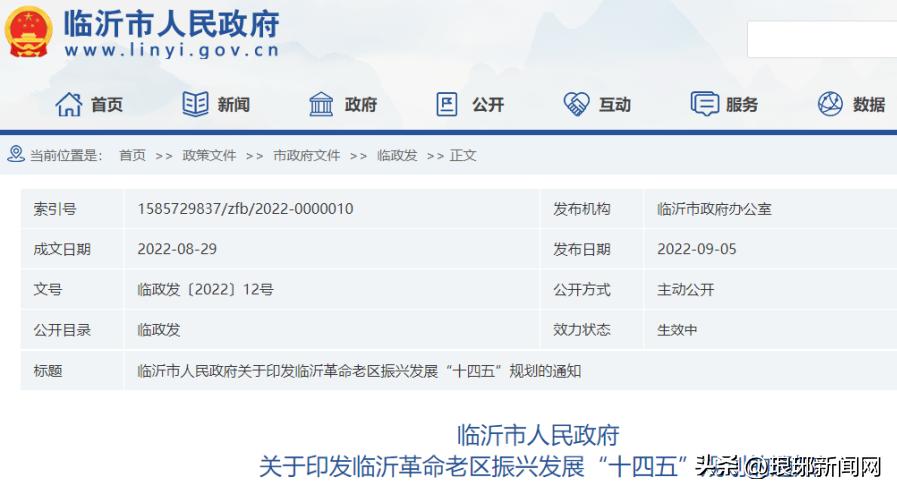Click the article heading 临沂市人民政府
This screenshot has height=492, width=897.
[538, 435]
